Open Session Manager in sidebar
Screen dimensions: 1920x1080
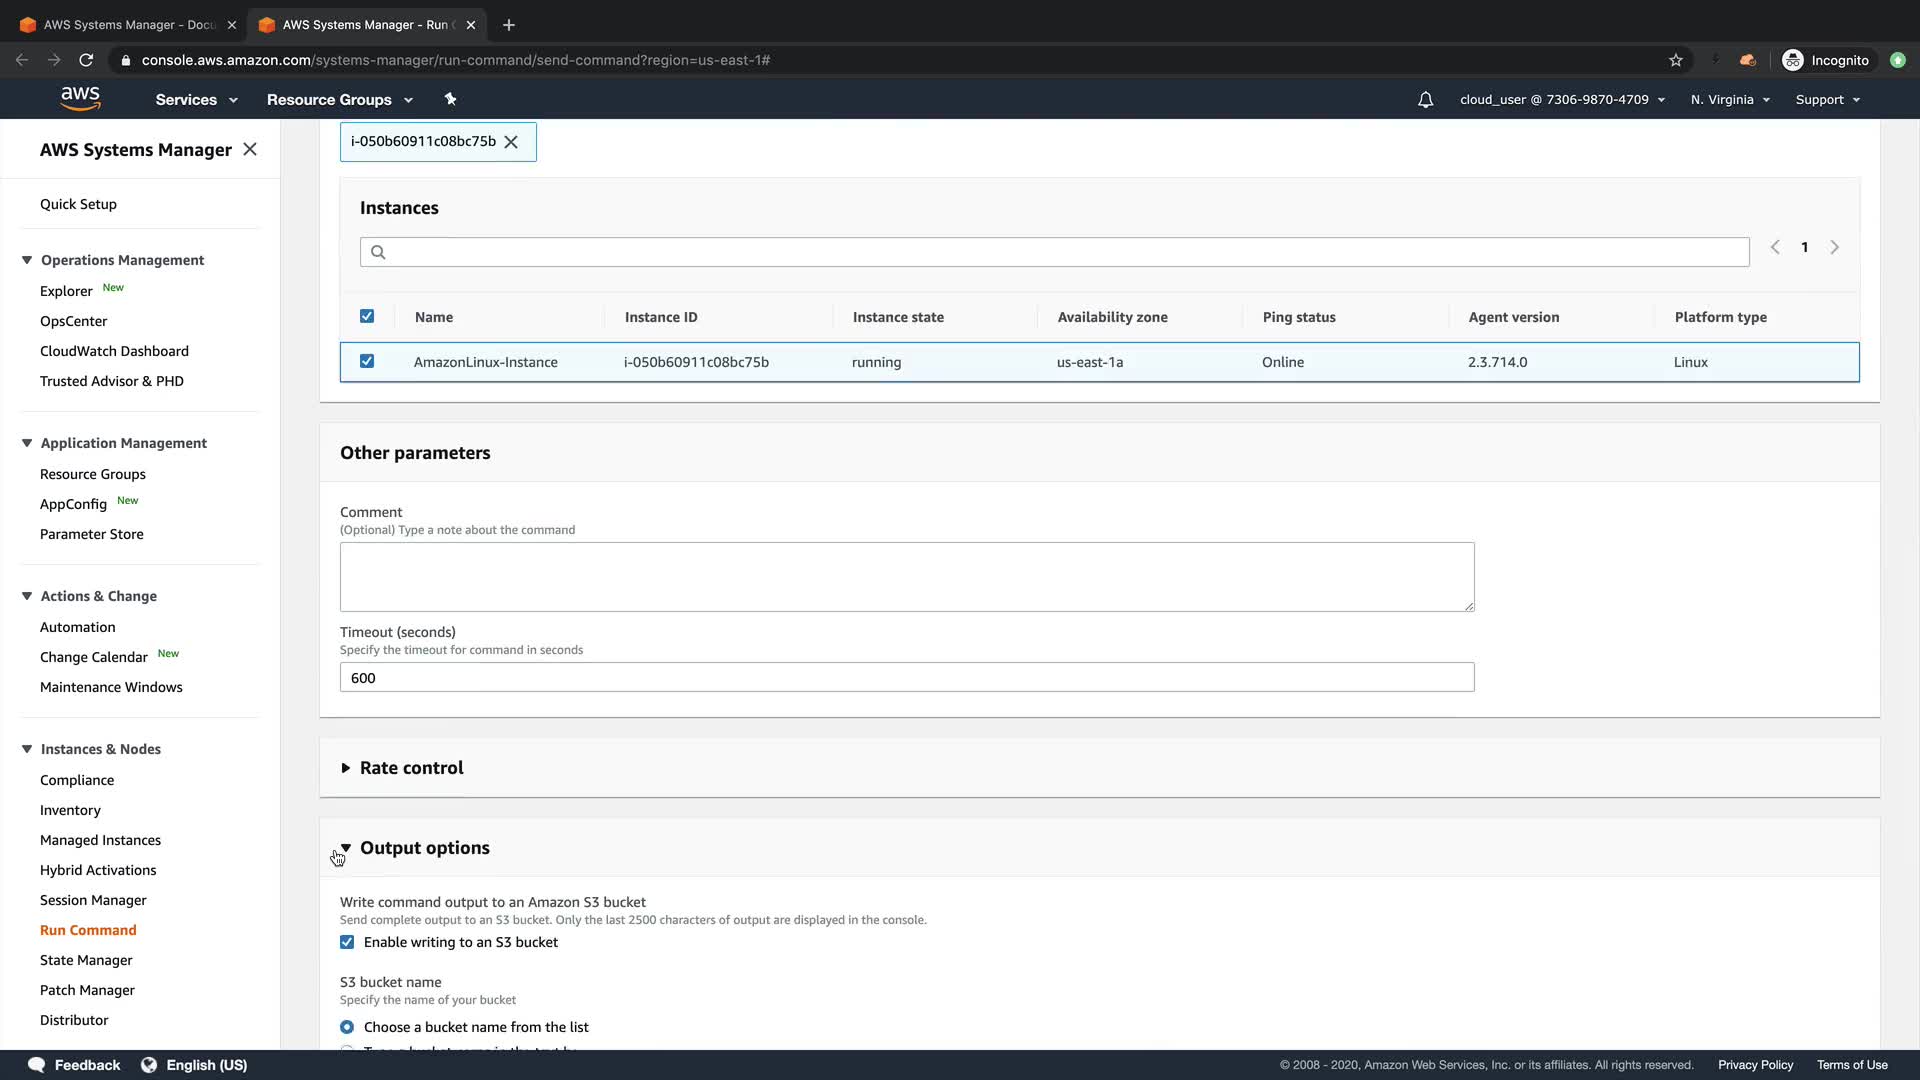pos(93,900)
